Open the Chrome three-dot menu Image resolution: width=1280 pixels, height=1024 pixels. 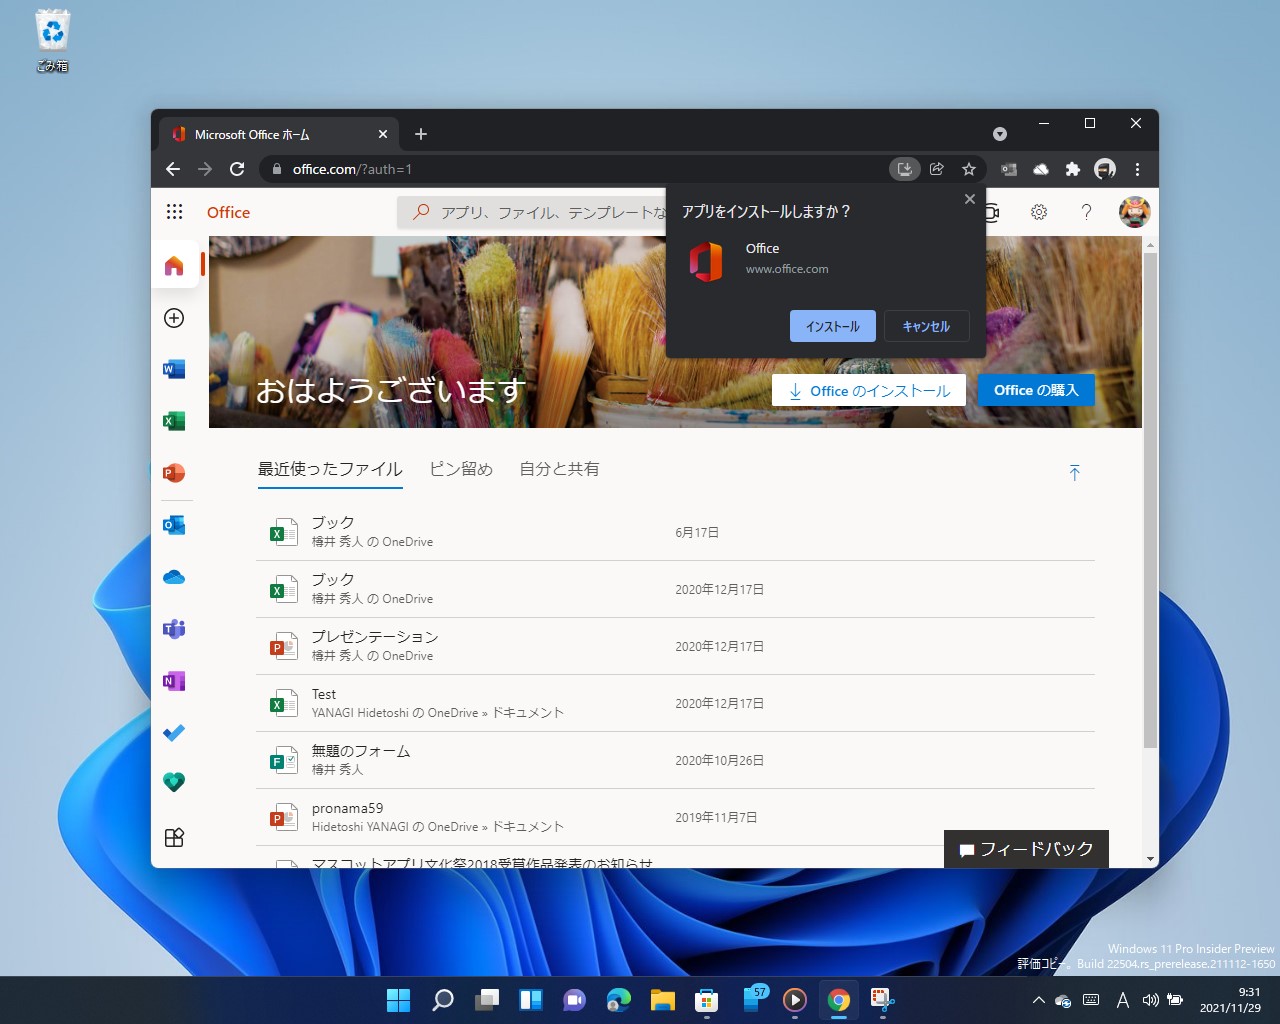(x=1138, y=169)
